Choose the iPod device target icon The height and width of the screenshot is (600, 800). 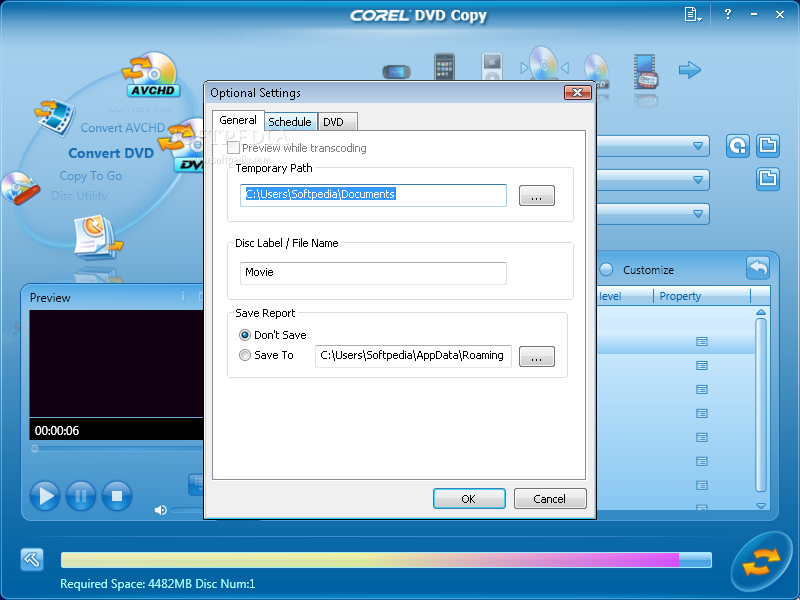492,67
